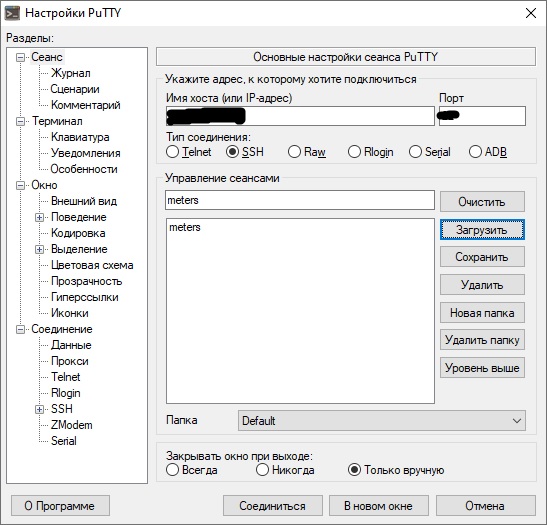Viewport: 547px width, 525px height.
Task: Save the session with Сохранить
Action: pos(482,257)
